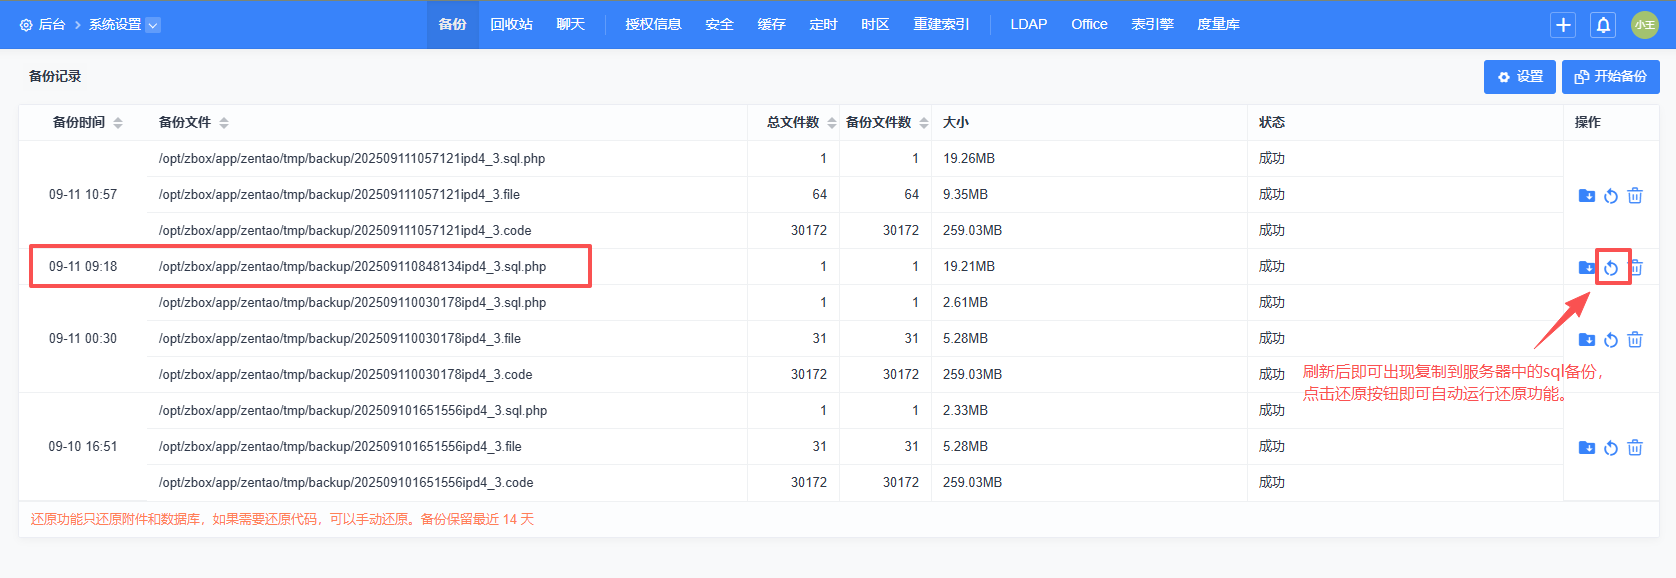Open the 时区 tab
The height and width of the screenshot is (578, 1676).
(x=875, y=24)
